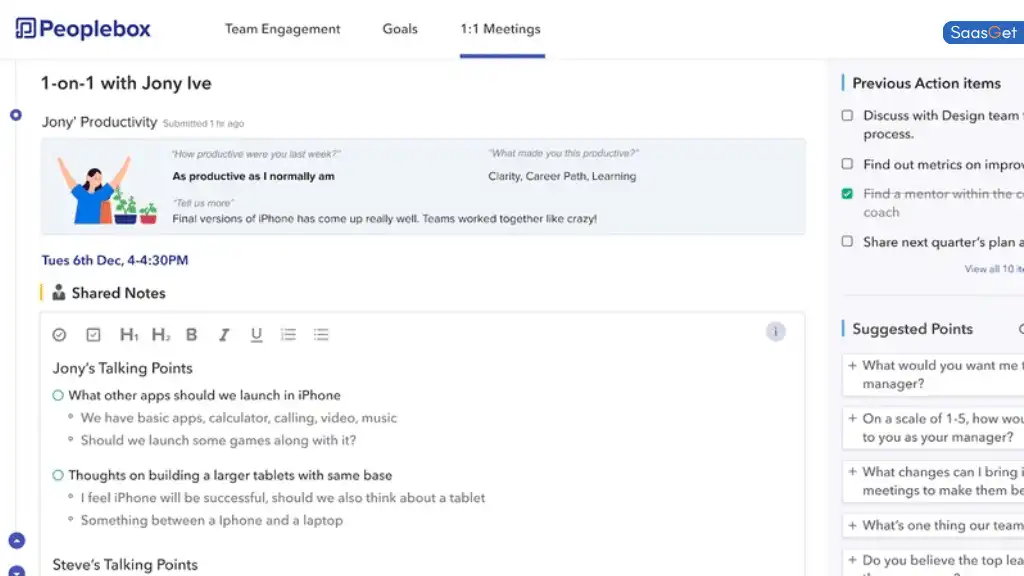Click 'Should we launch some games' note line
Screen dimensions: 1024x576
tap(218, 441)
